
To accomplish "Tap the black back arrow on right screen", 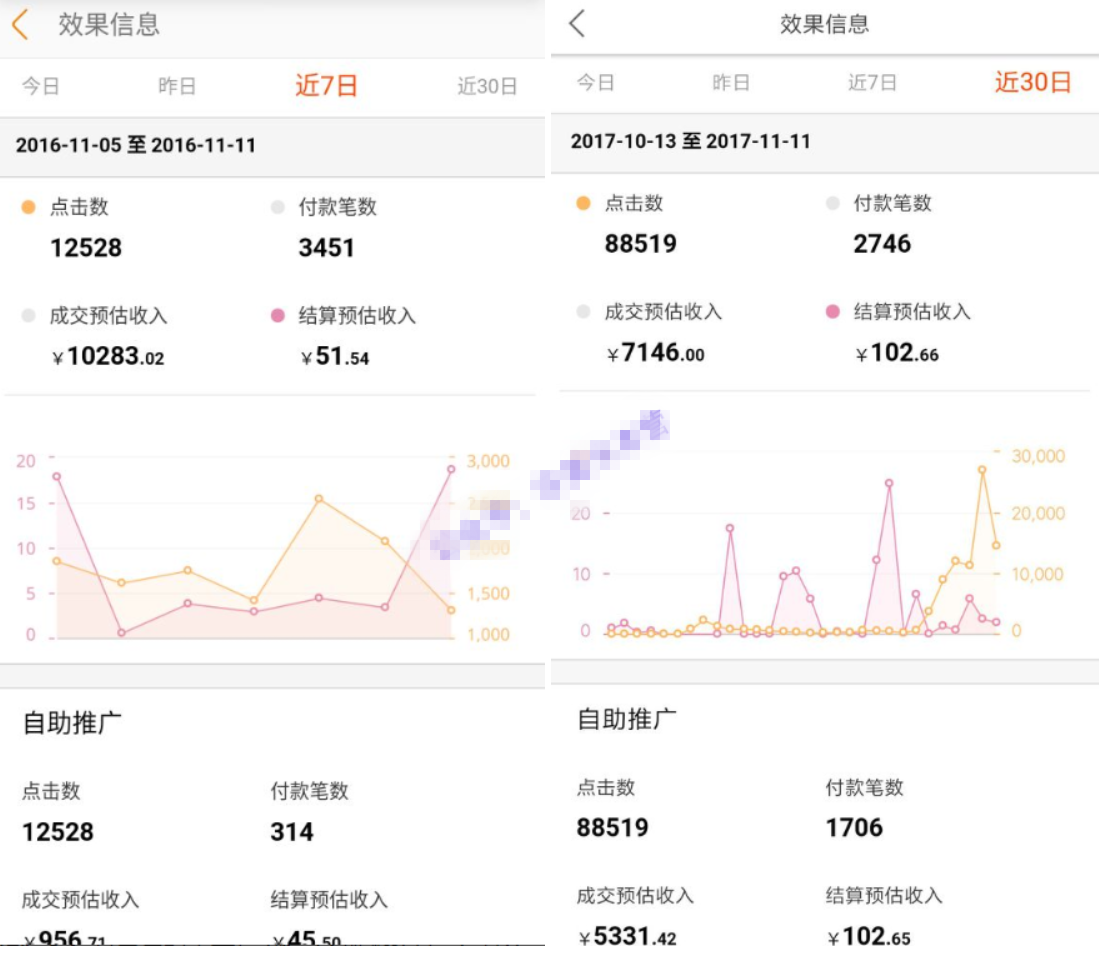I will tap(577, 23).
